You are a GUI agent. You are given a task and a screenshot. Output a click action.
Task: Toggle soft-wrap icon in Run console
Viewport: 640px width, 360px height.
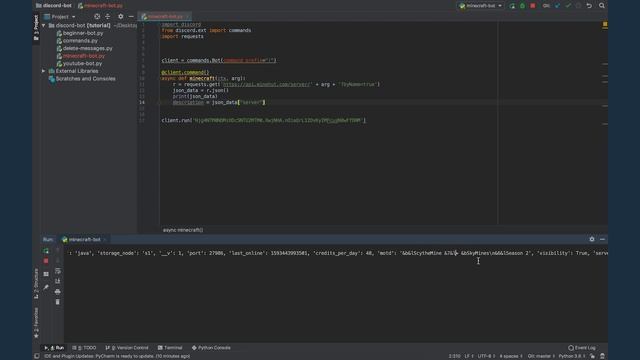point(58,271)
